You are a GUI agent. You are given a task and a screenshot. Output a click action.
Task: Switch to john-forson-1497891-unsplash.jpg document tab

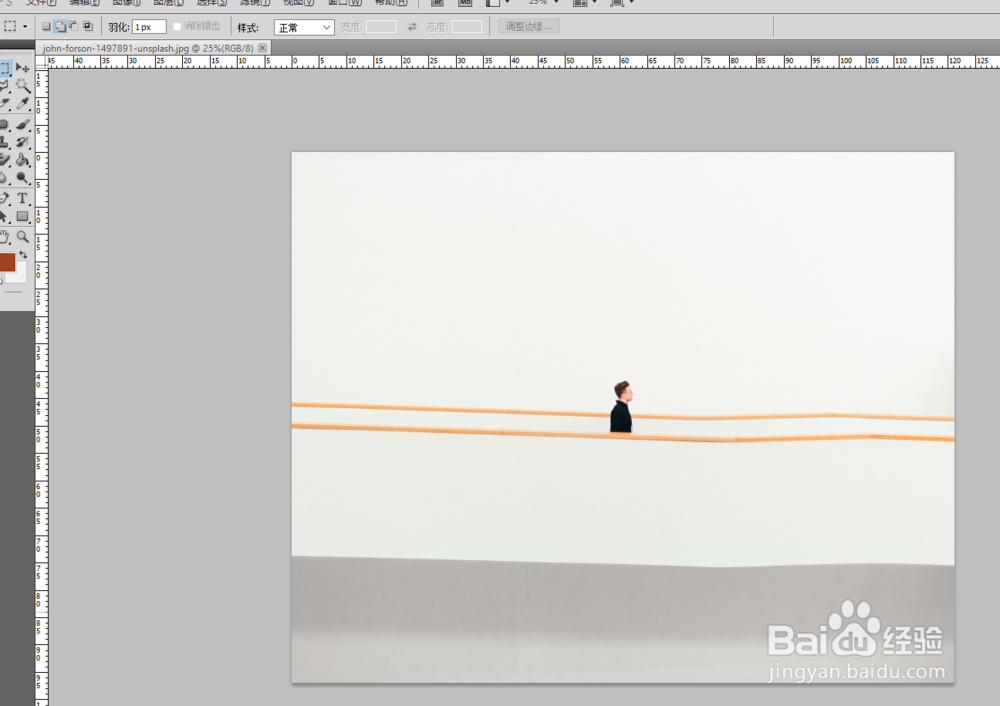click(148, 48)
